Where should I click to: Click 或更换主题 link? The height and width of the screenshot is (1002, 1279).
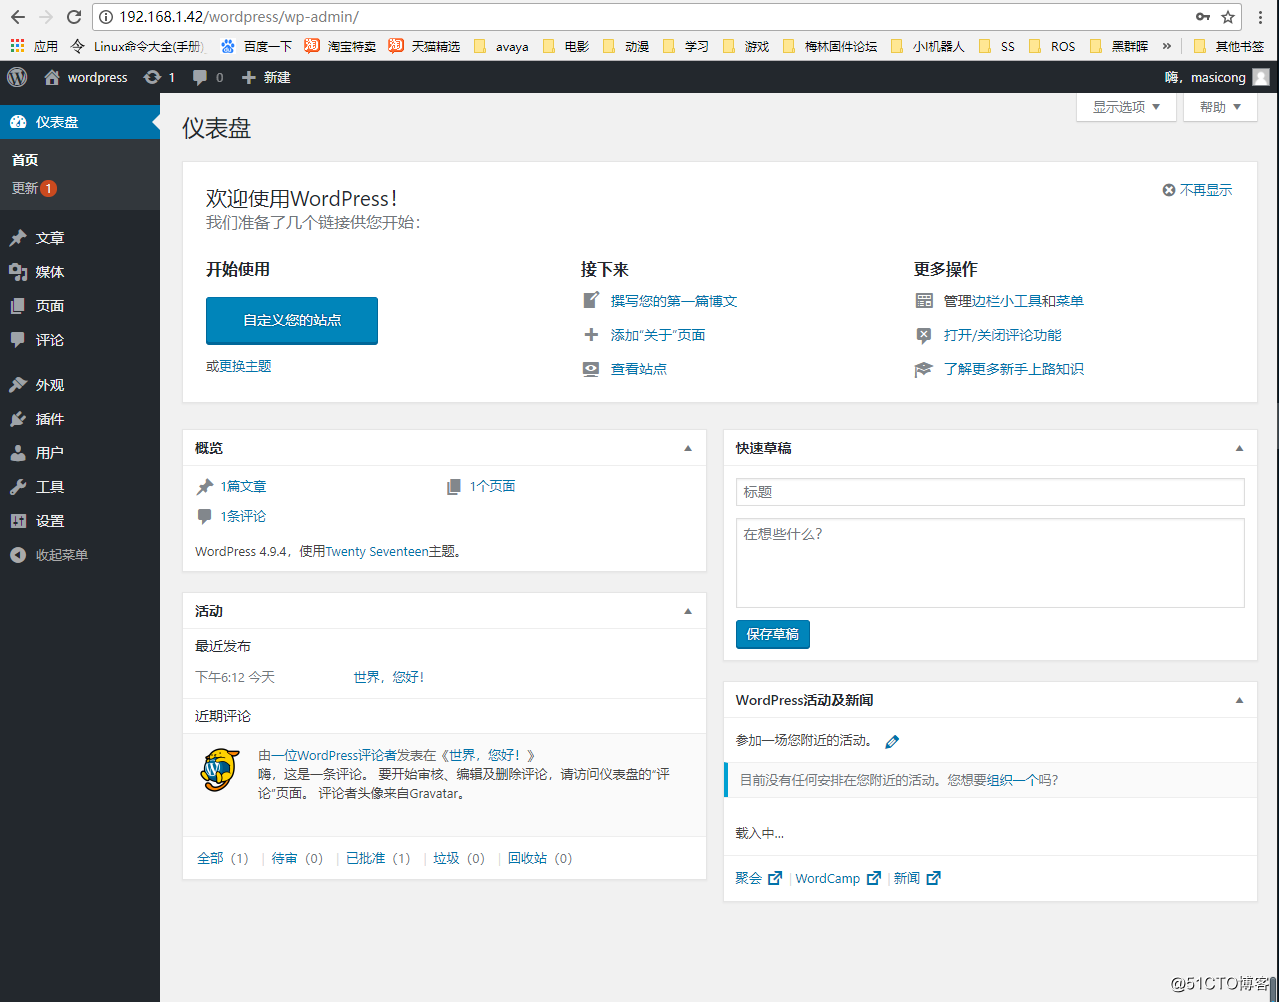tap(239, 366)
